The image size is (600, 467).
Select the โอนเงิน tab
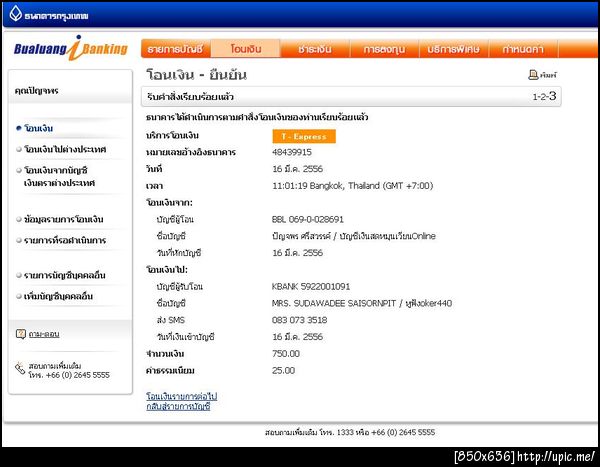coord(246,49)
